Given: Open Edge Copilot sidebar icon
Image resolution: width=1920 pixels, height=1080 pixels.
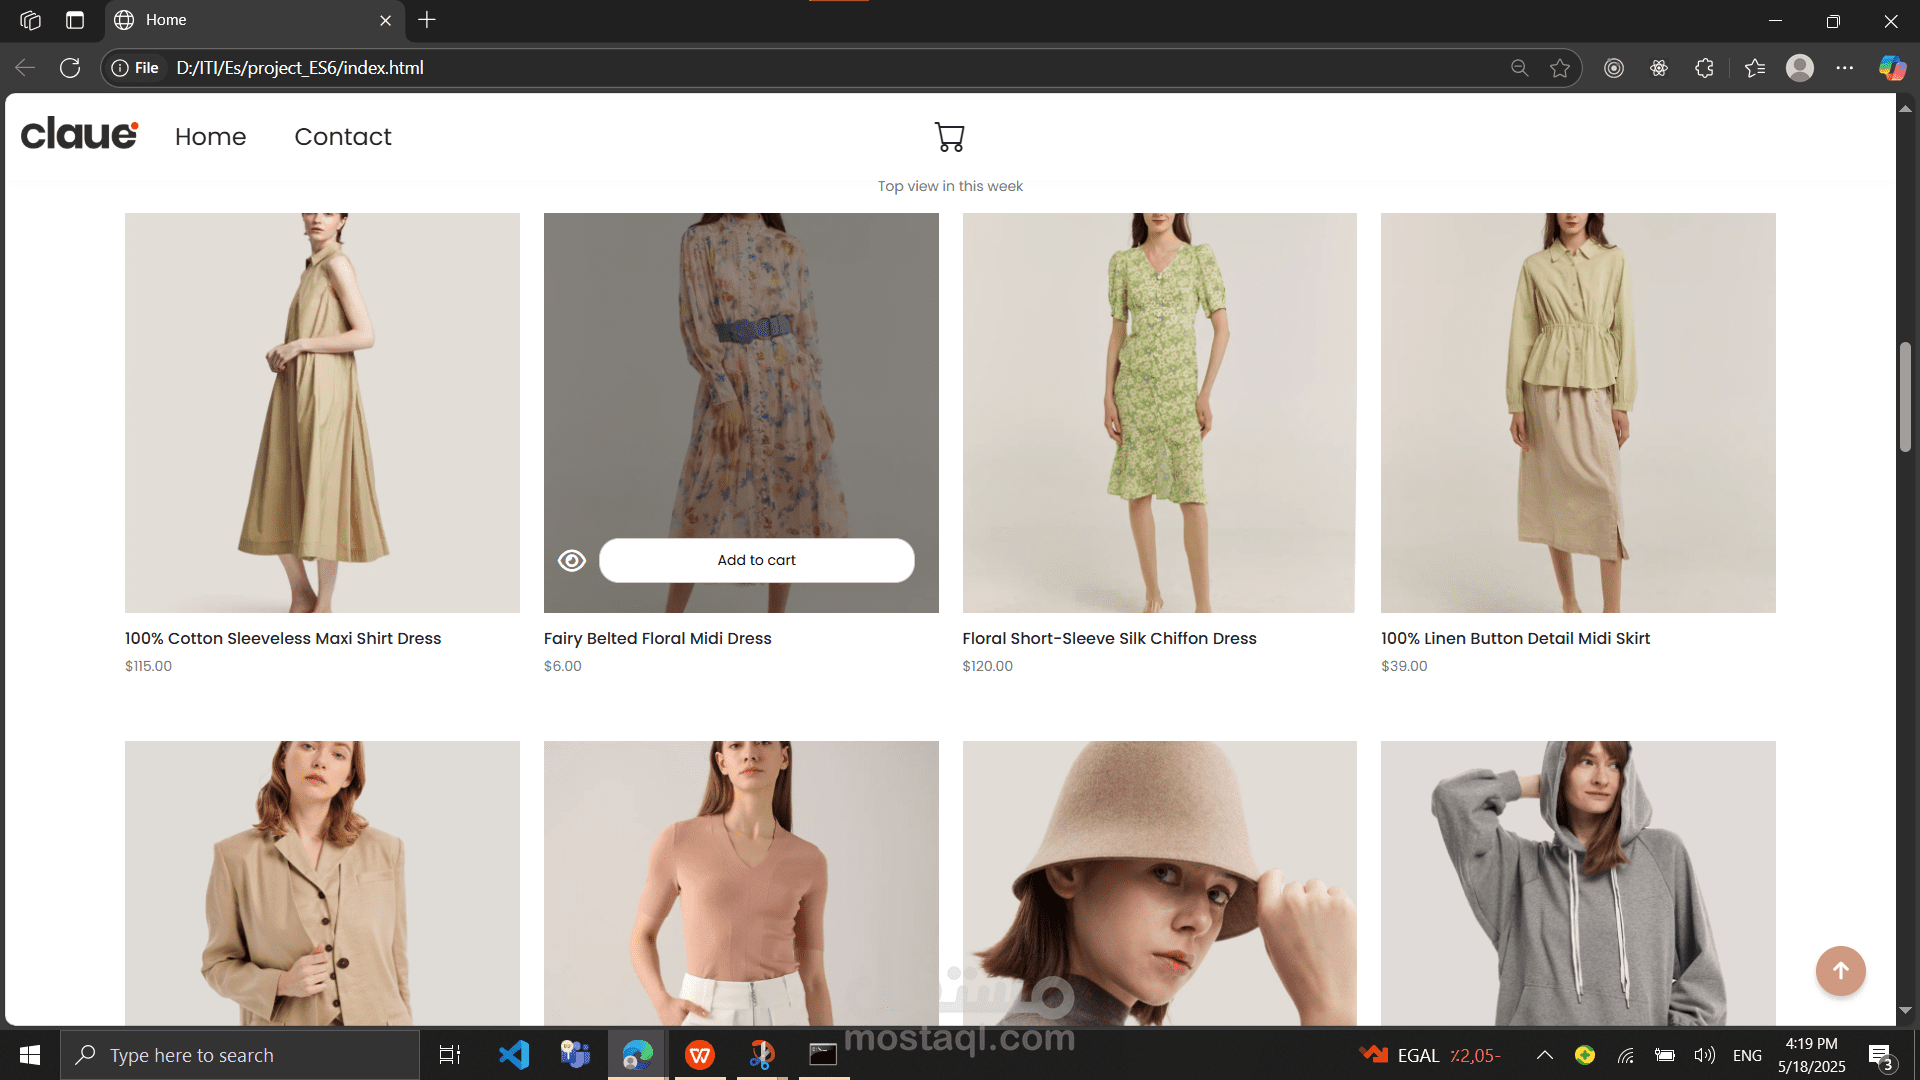Looking at the screenshot, I should pos(1891,68).
